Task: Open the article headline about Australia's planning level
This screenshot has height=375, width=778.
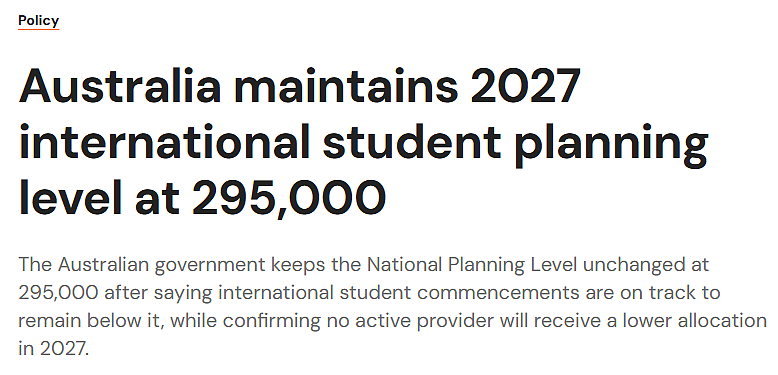Action: coord(363,141)
